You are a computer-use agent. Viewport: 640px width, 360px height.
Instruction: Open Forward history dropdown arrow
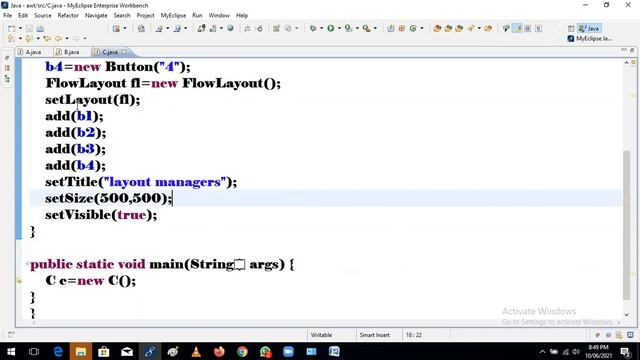click(85, 38)
